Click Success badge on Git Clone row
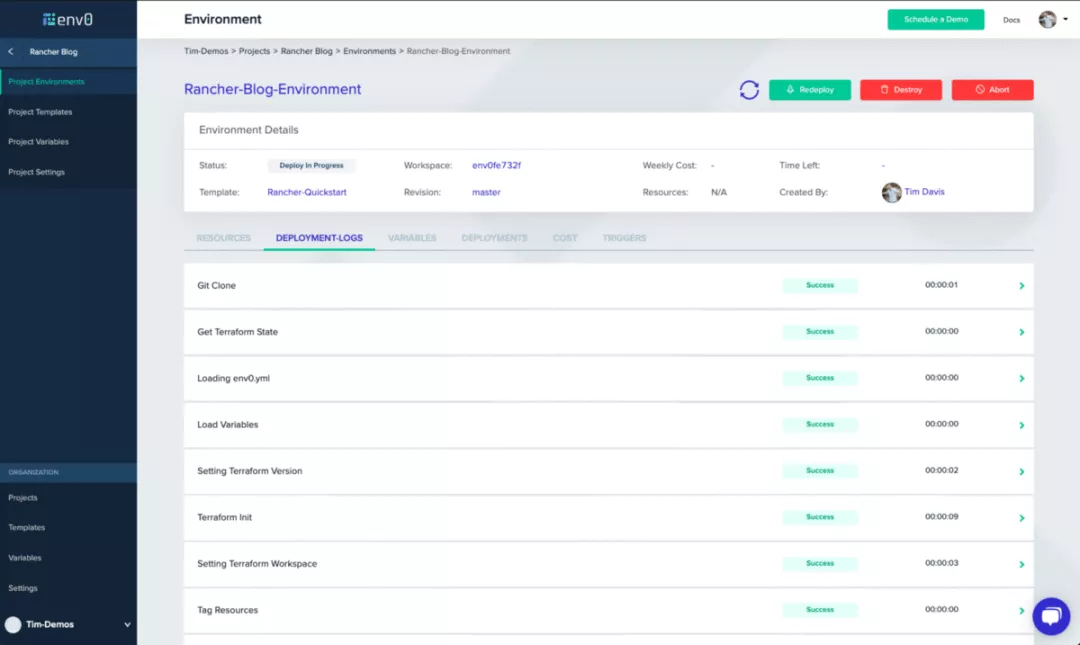Viewport: 1080px width, 645px height. (x=820, y=285)
